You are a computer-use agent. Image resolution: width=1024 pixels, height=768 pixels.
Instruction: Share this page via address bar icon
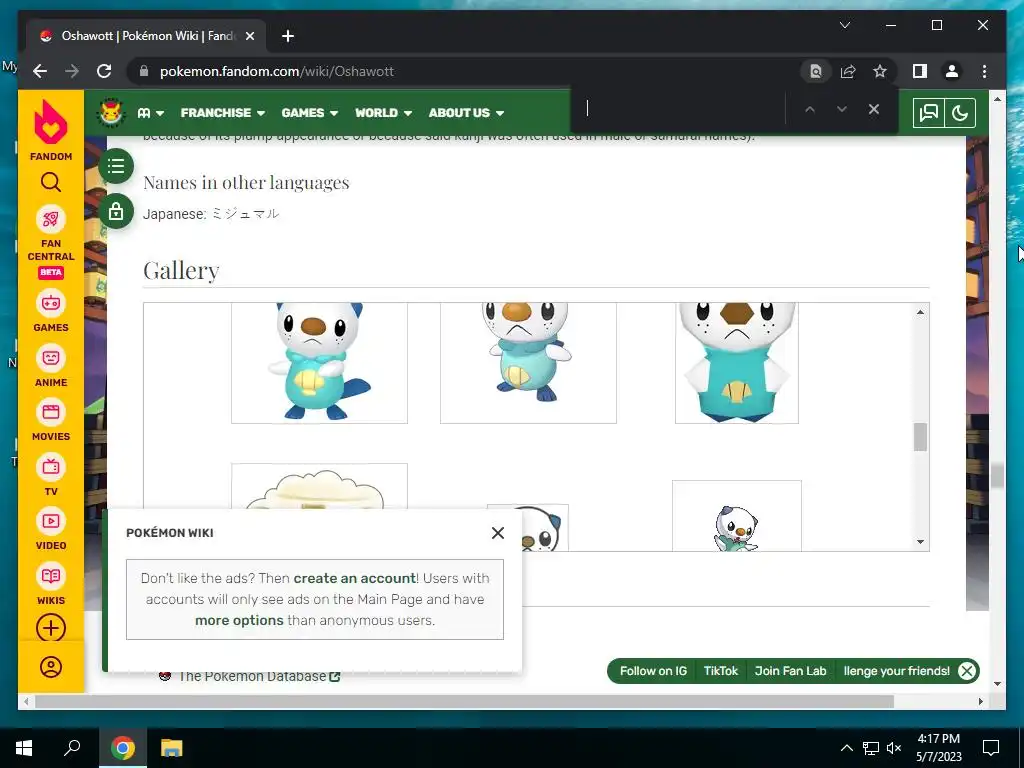click(848, 71)
